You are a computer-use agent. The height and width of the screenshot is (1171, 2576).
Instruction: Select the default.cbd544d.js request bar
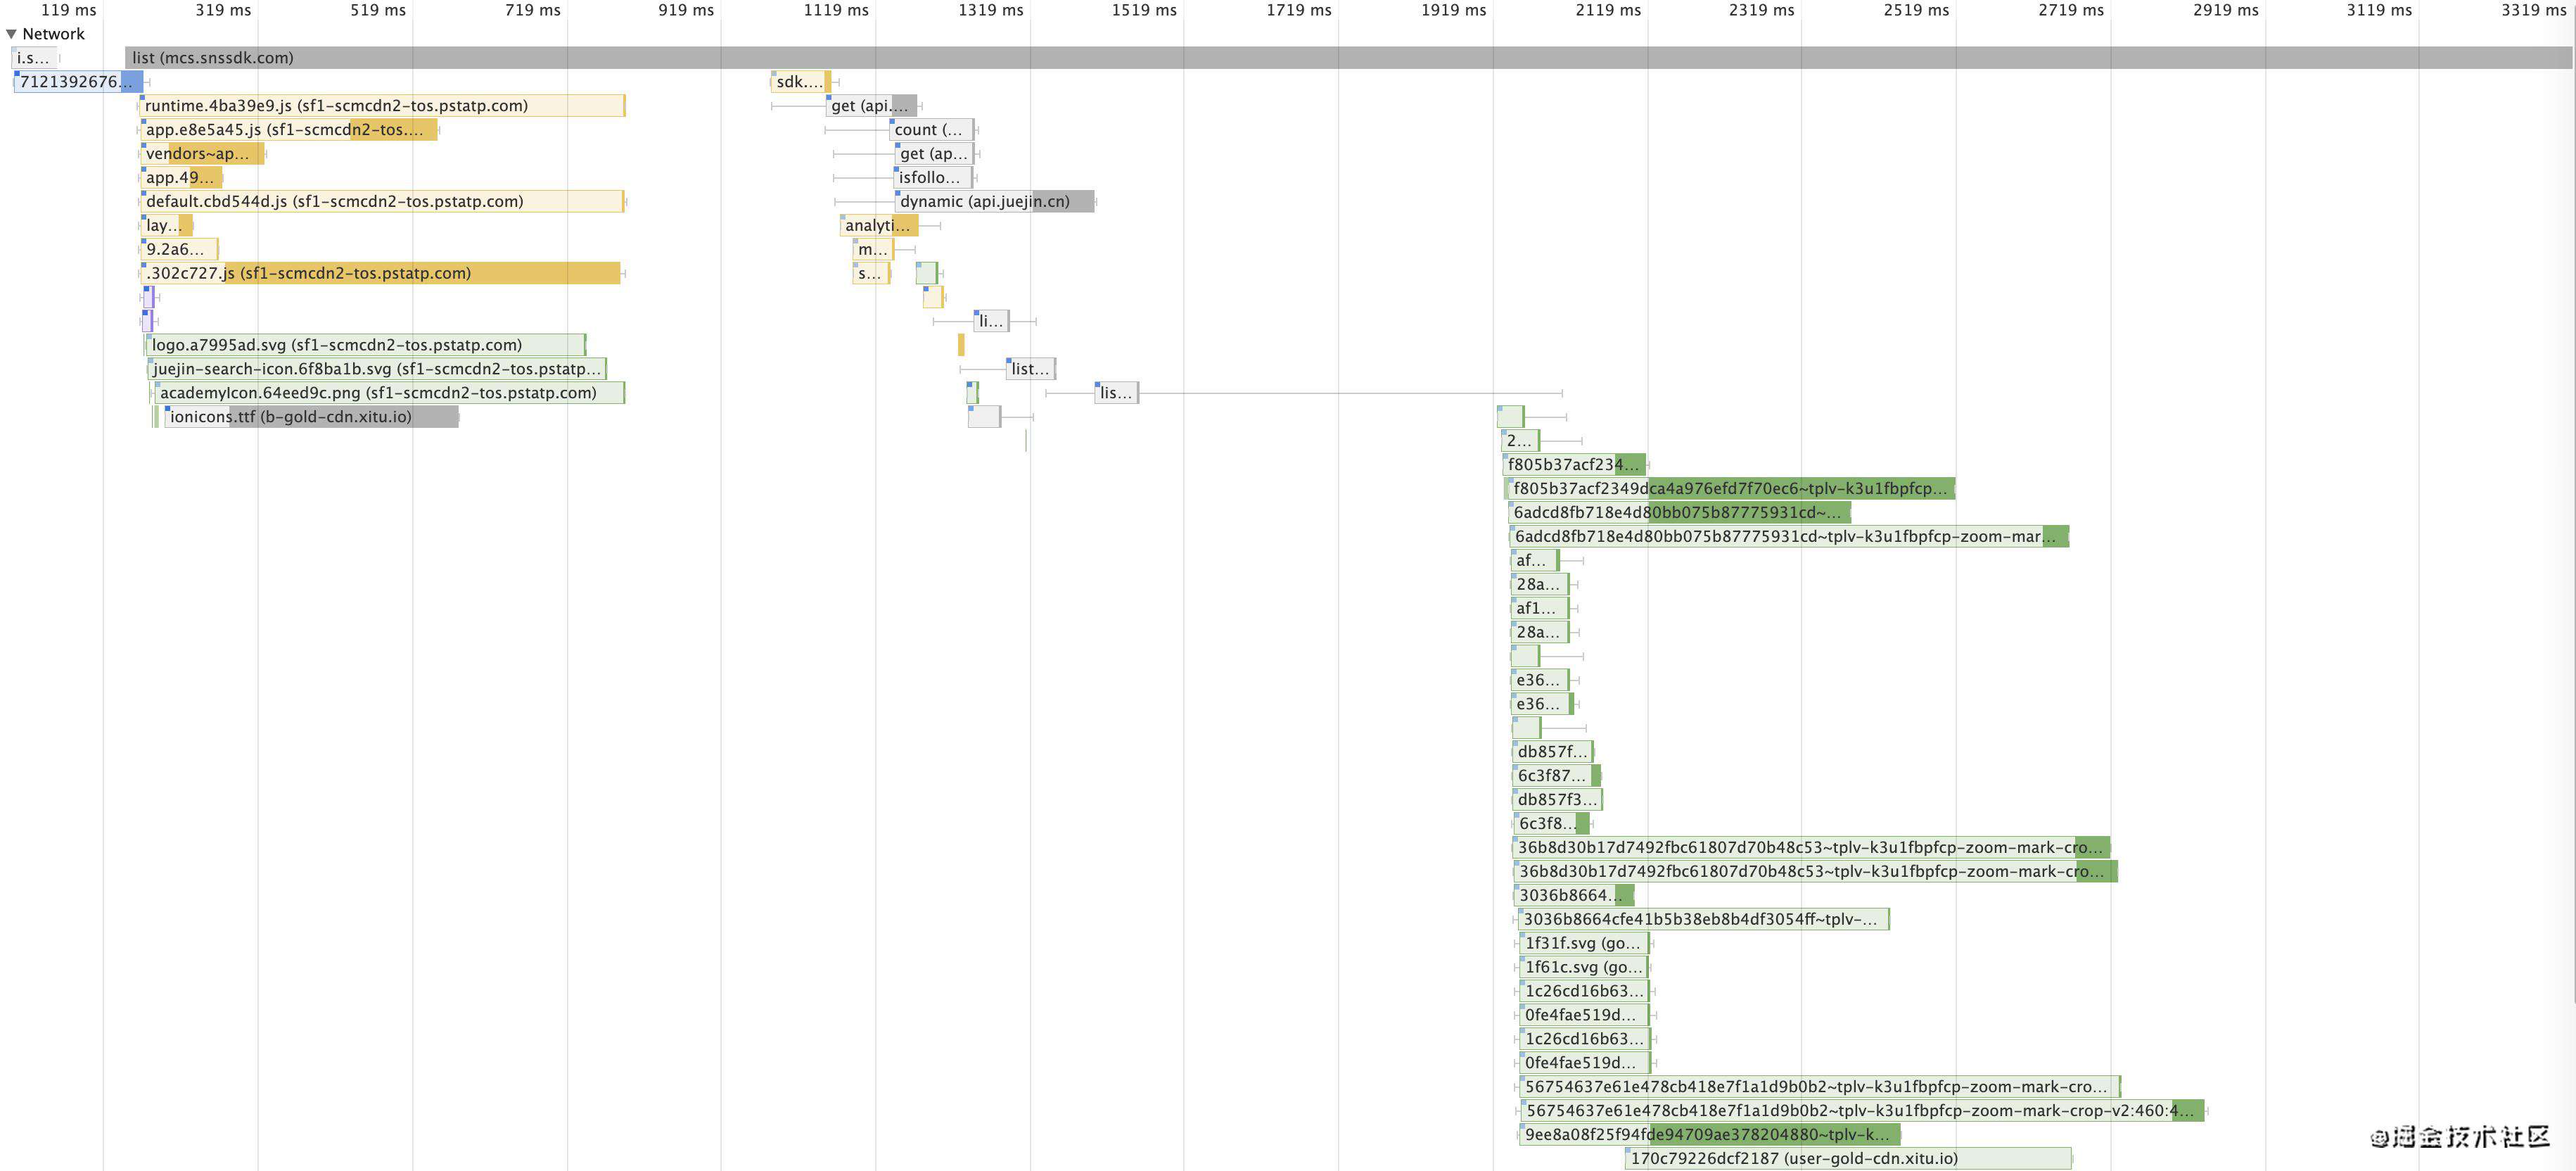click(x=383, y=202)
